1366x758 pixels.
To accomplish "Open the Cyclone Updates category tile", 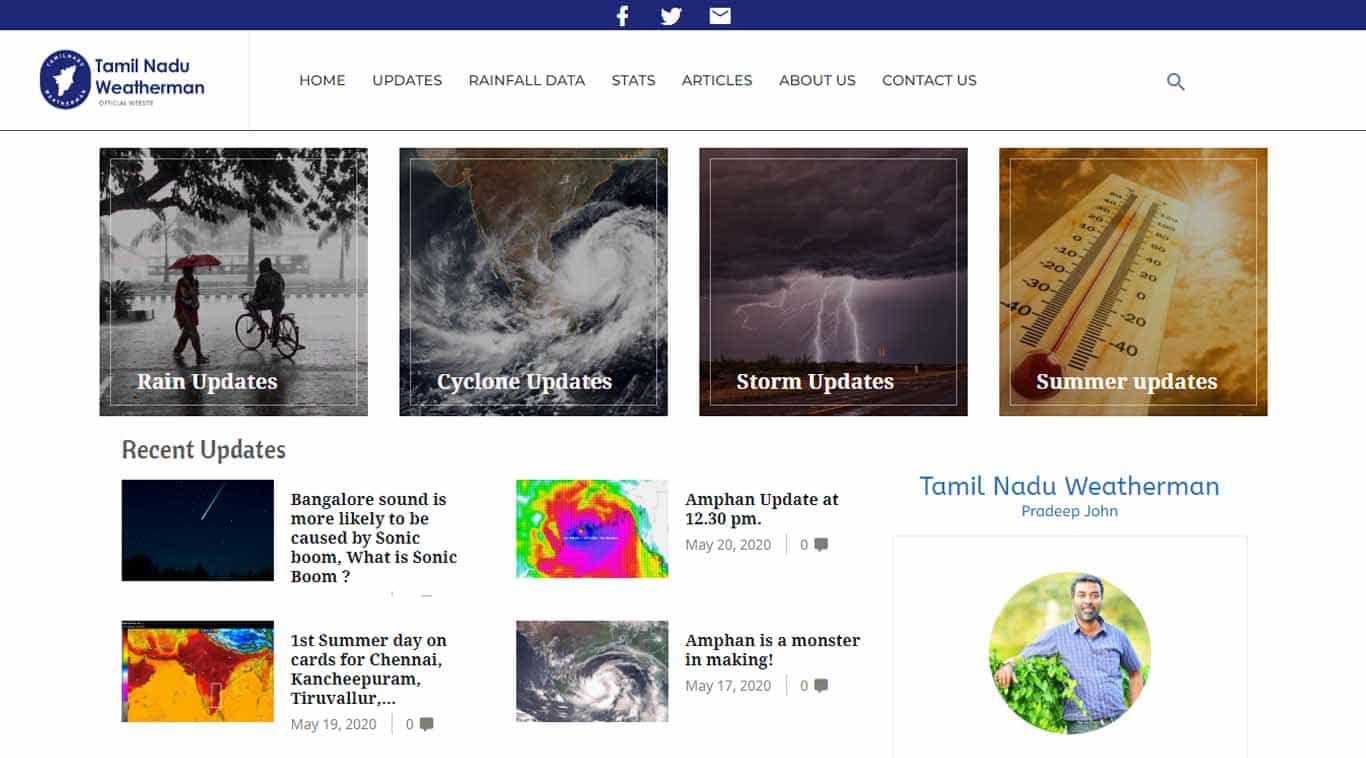I will click(533, 282).
